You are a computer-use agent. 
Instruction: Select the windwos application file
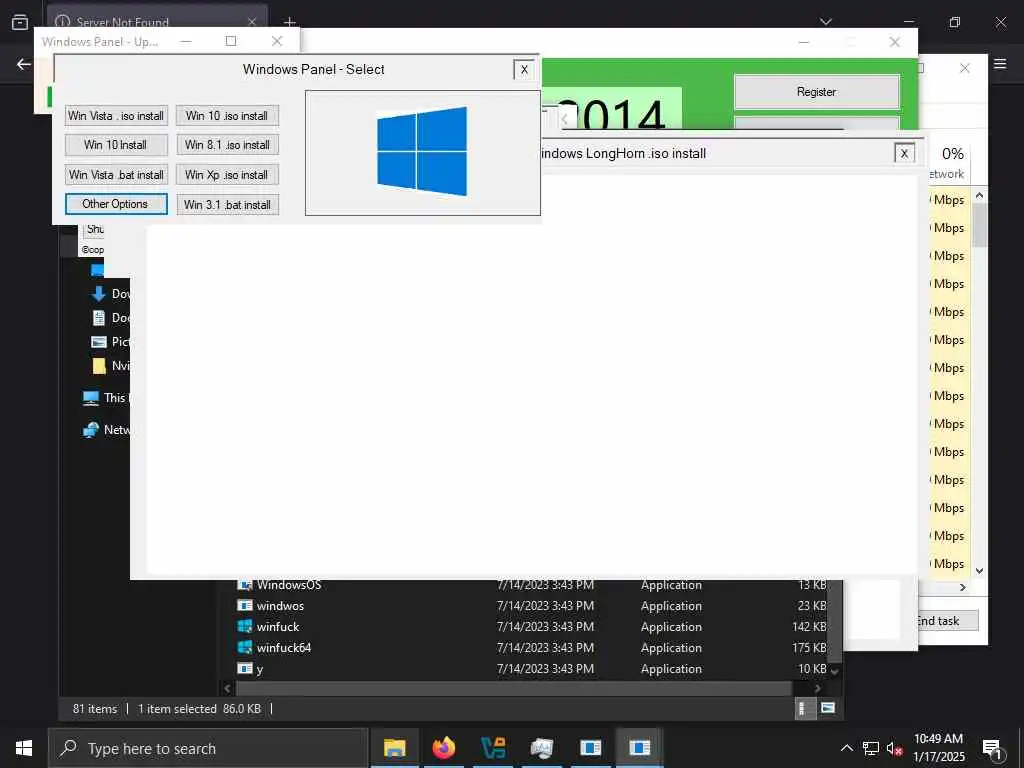pyautogui.click(x=280, y=606)
